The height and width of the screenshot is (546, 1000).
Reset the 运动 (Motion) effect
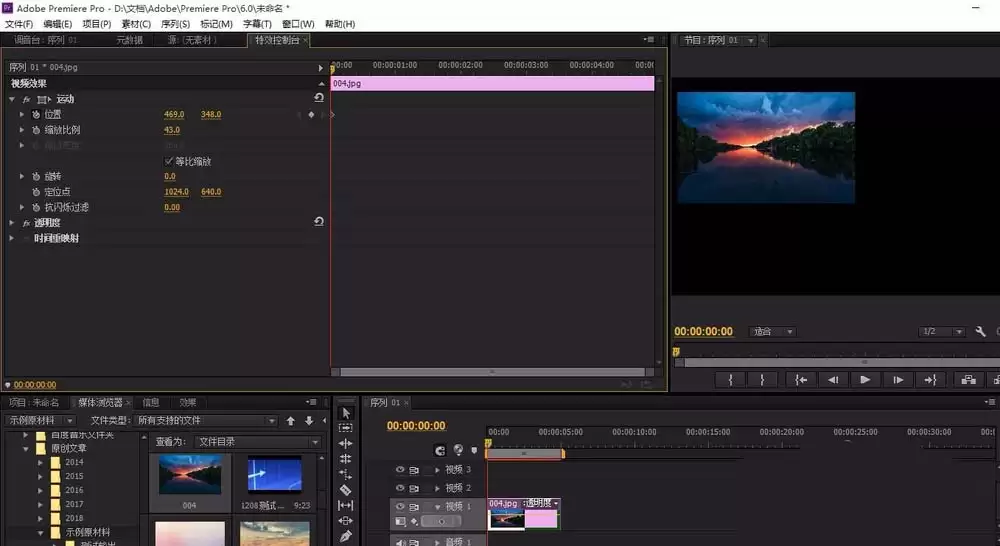click(x=319, y=98)
